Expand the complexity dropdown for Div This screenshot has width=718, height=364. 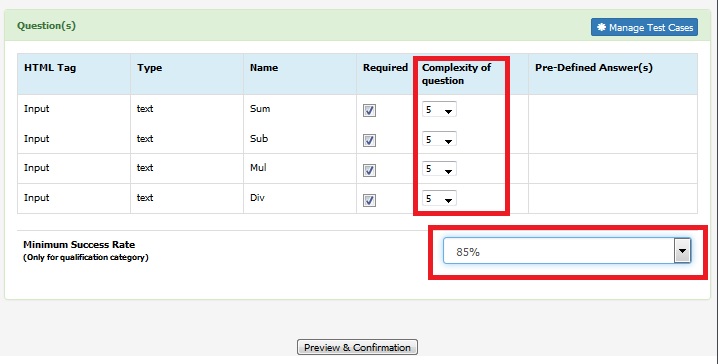439,199
